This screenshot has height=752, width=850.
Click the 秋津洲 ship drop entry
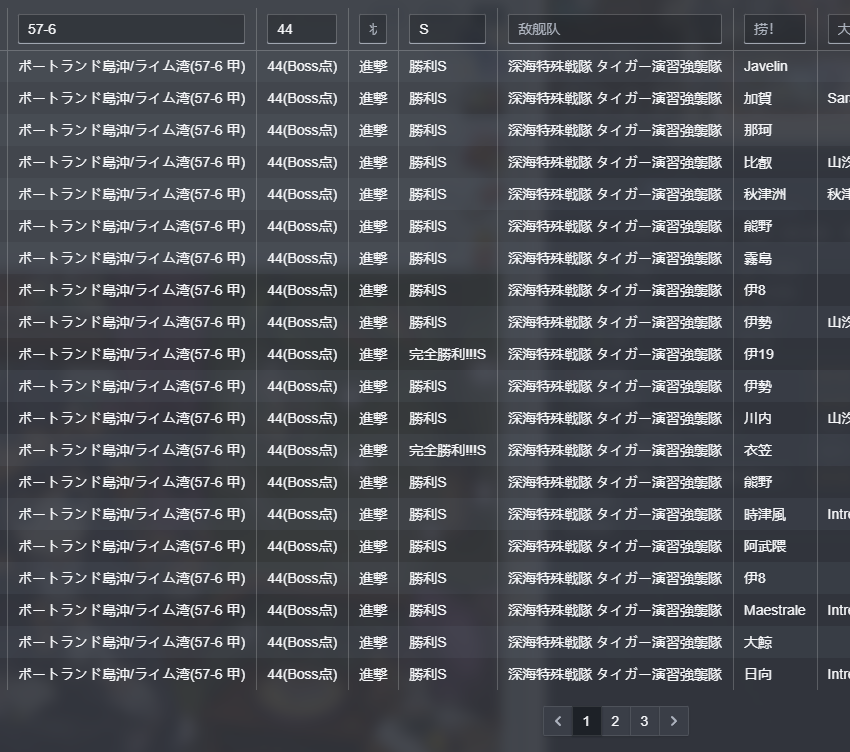click(764, 195)
